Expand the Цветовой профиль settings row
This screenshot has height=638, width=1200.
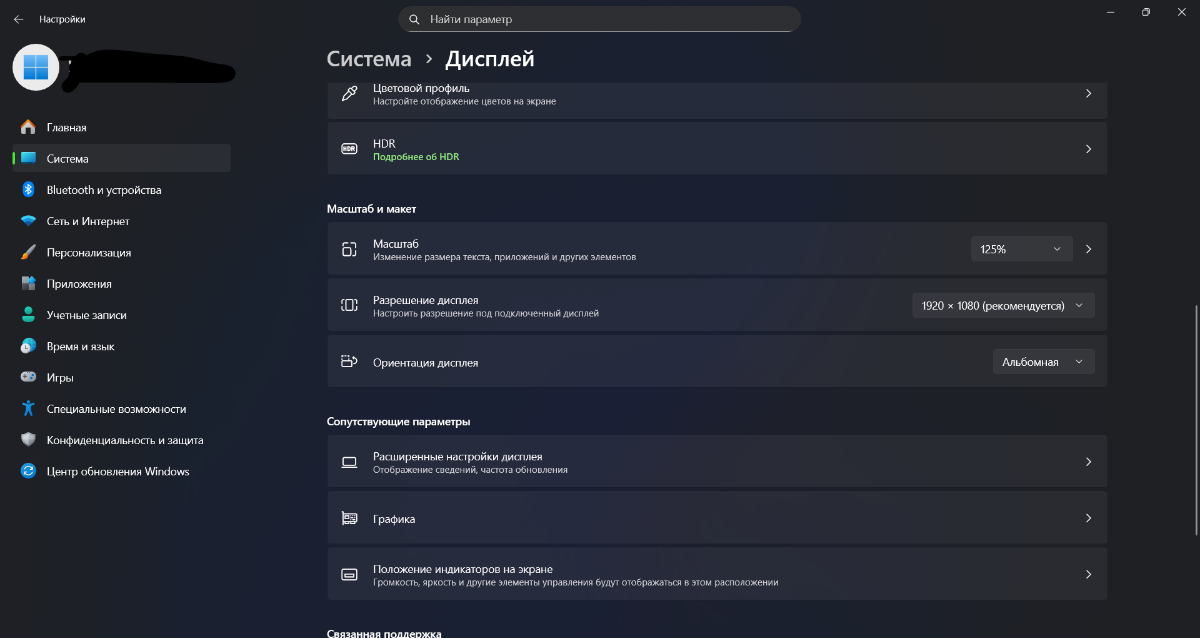tap(716, 94)
